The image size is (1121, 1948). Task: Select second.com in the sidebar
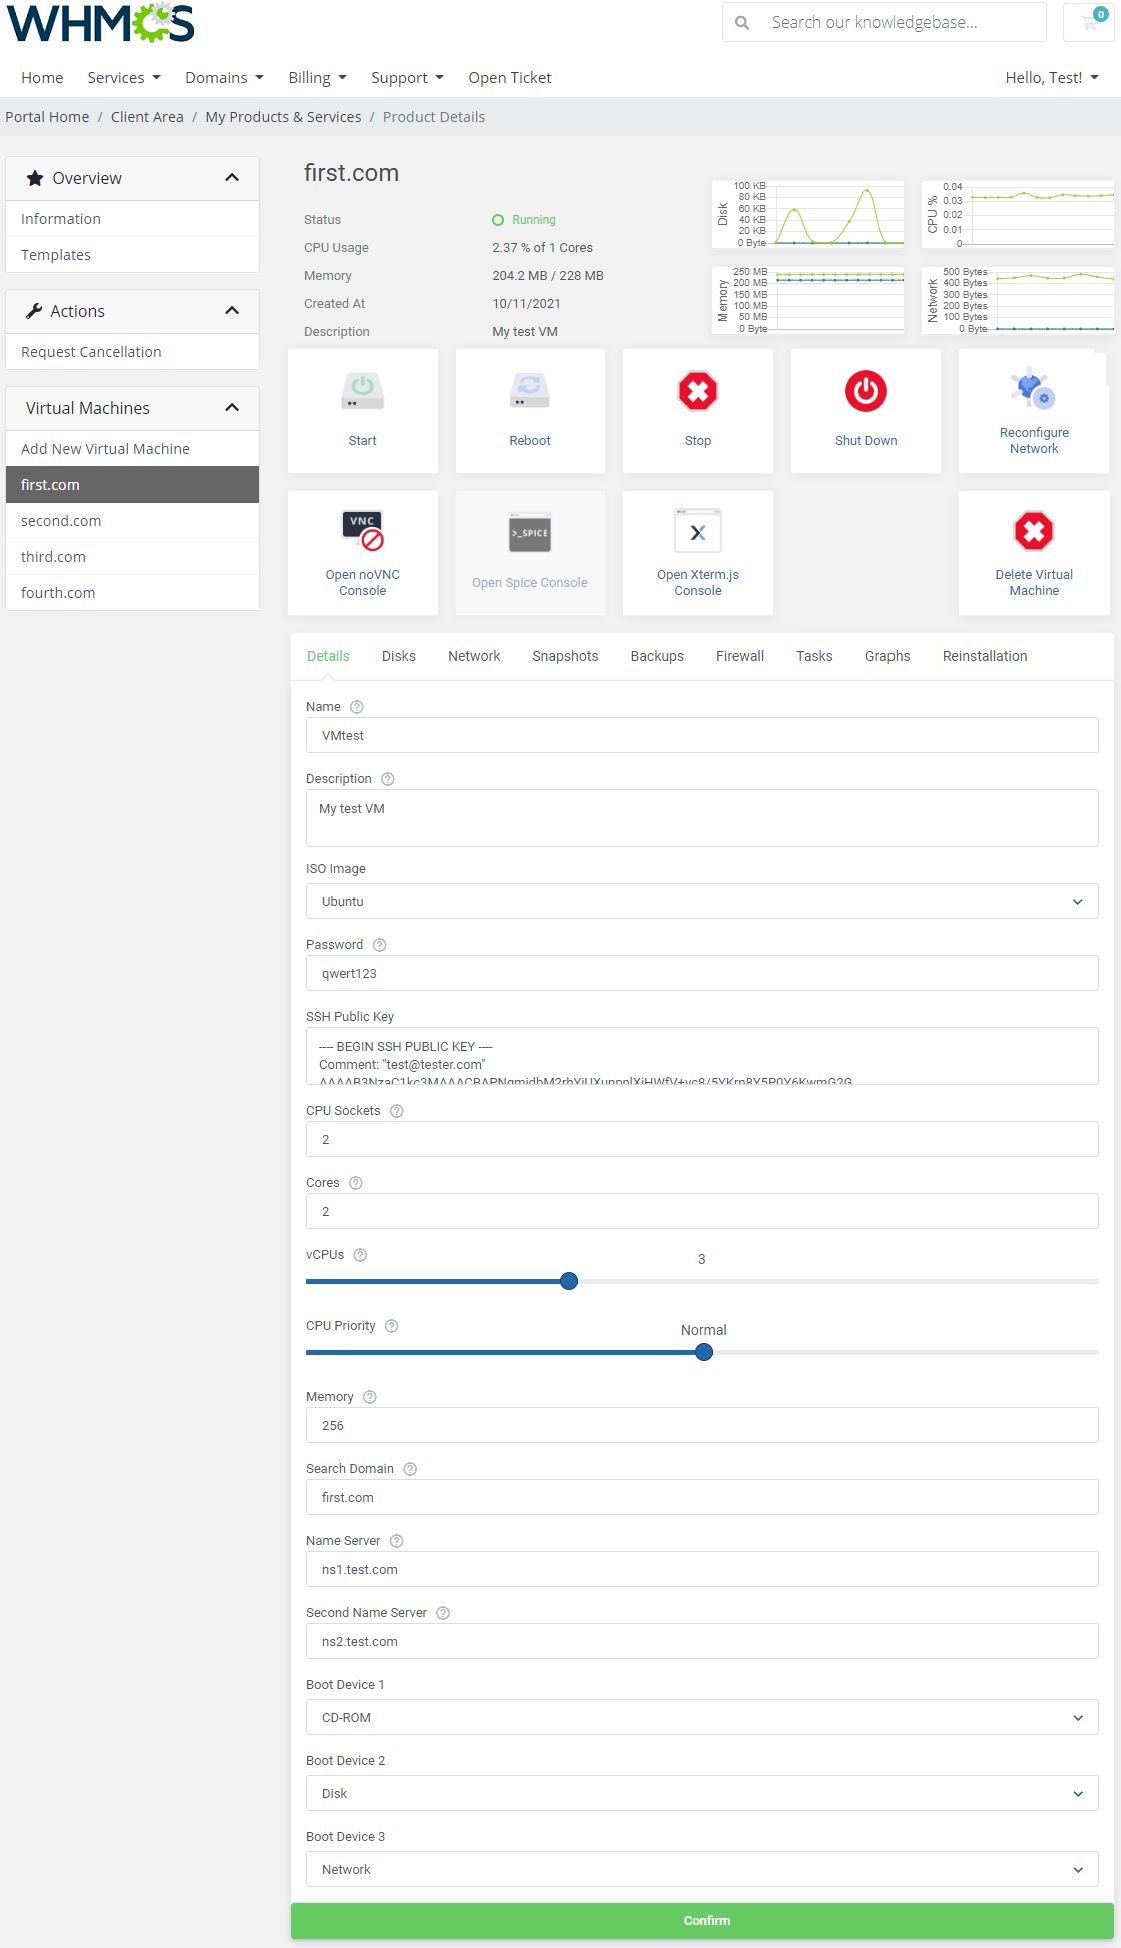click(x=132, y=521)
